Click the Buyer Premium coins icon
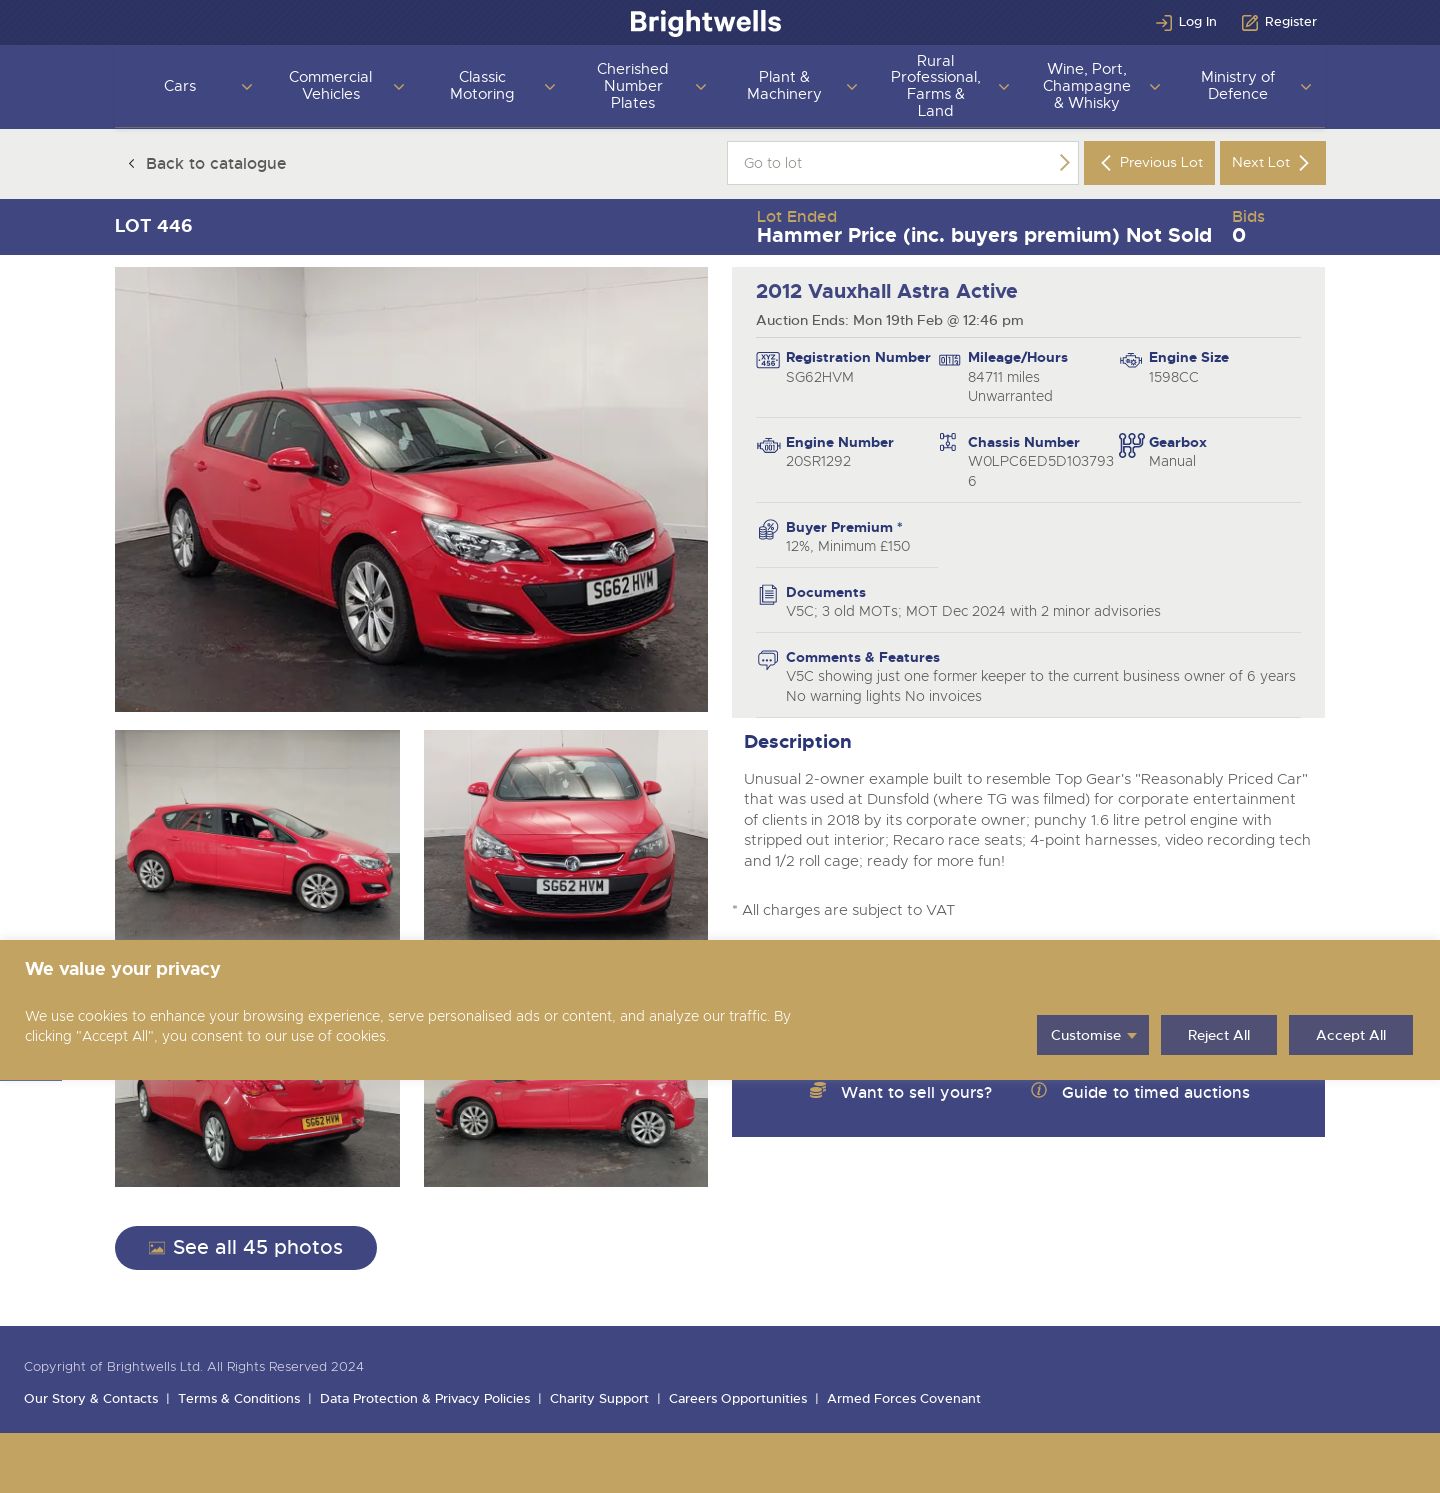1440x1493 pixels. (768, 529)
